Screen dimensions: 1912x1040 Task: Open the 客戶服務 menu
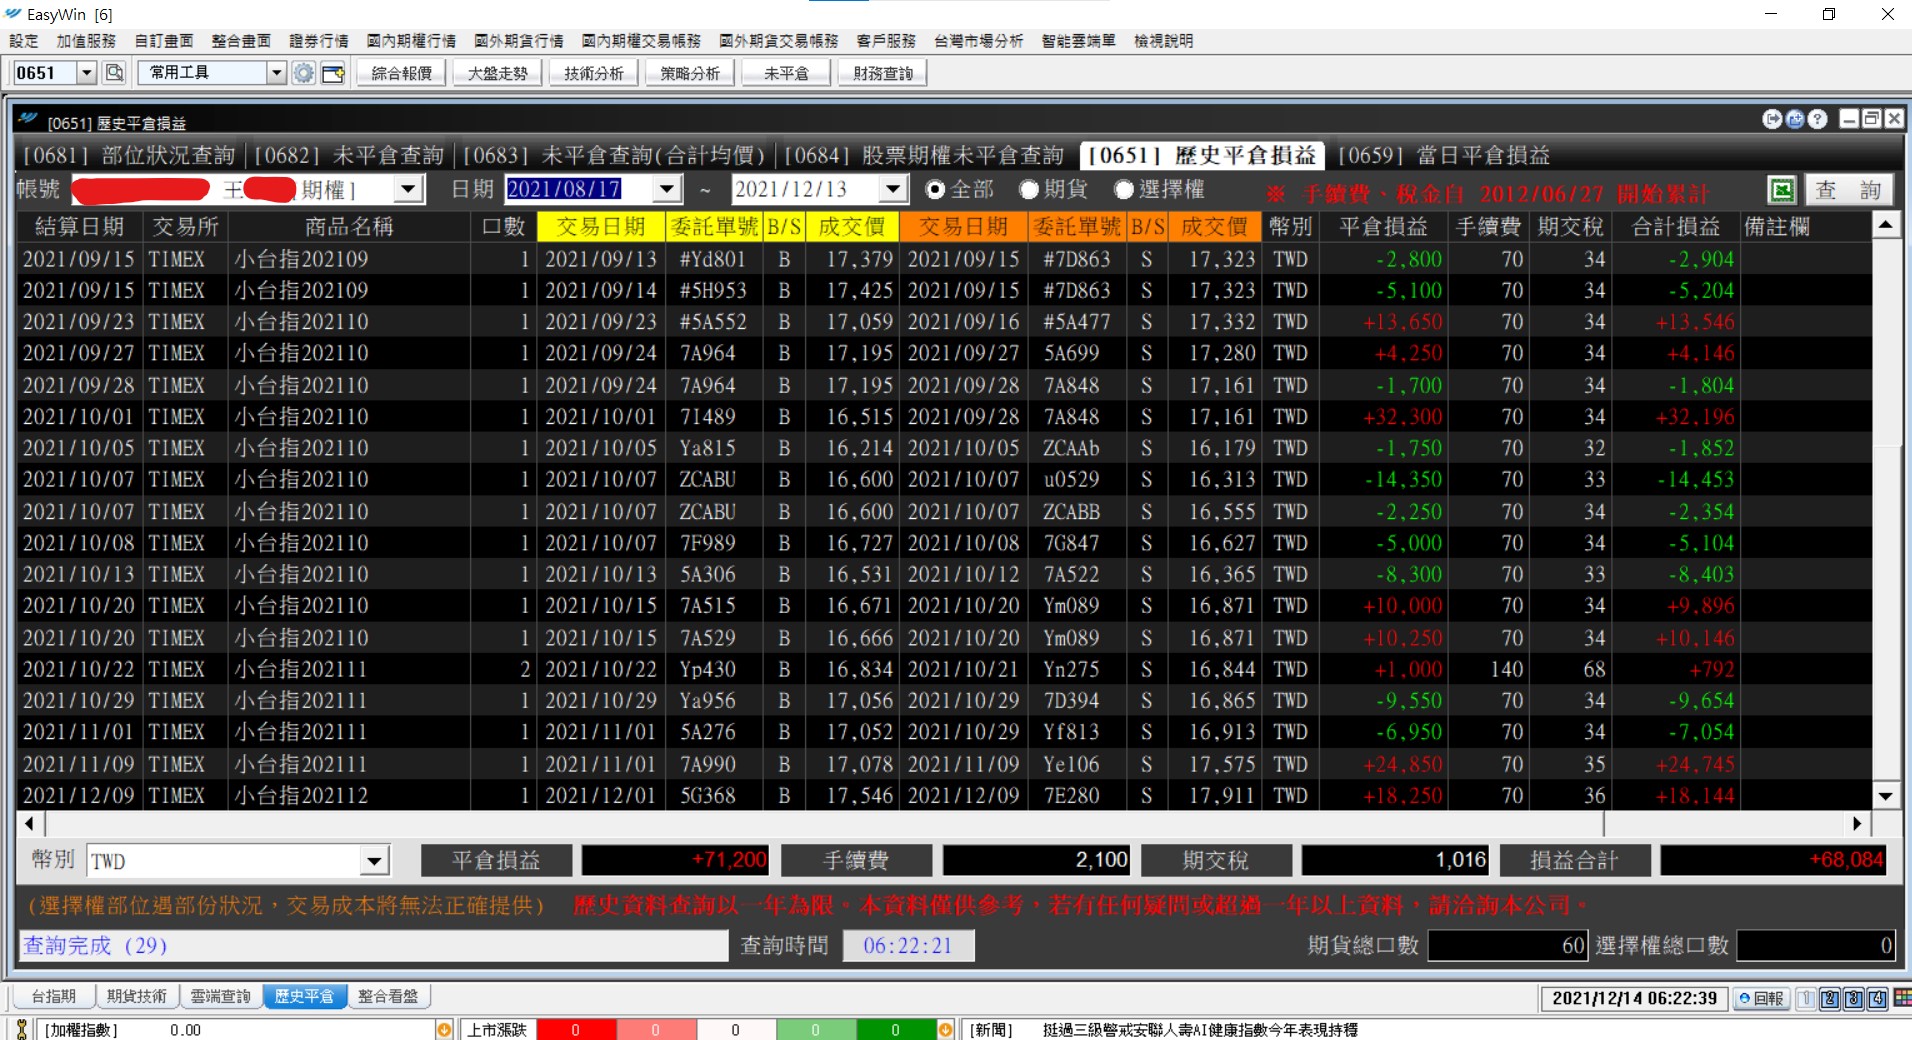(x=886, y=41)
